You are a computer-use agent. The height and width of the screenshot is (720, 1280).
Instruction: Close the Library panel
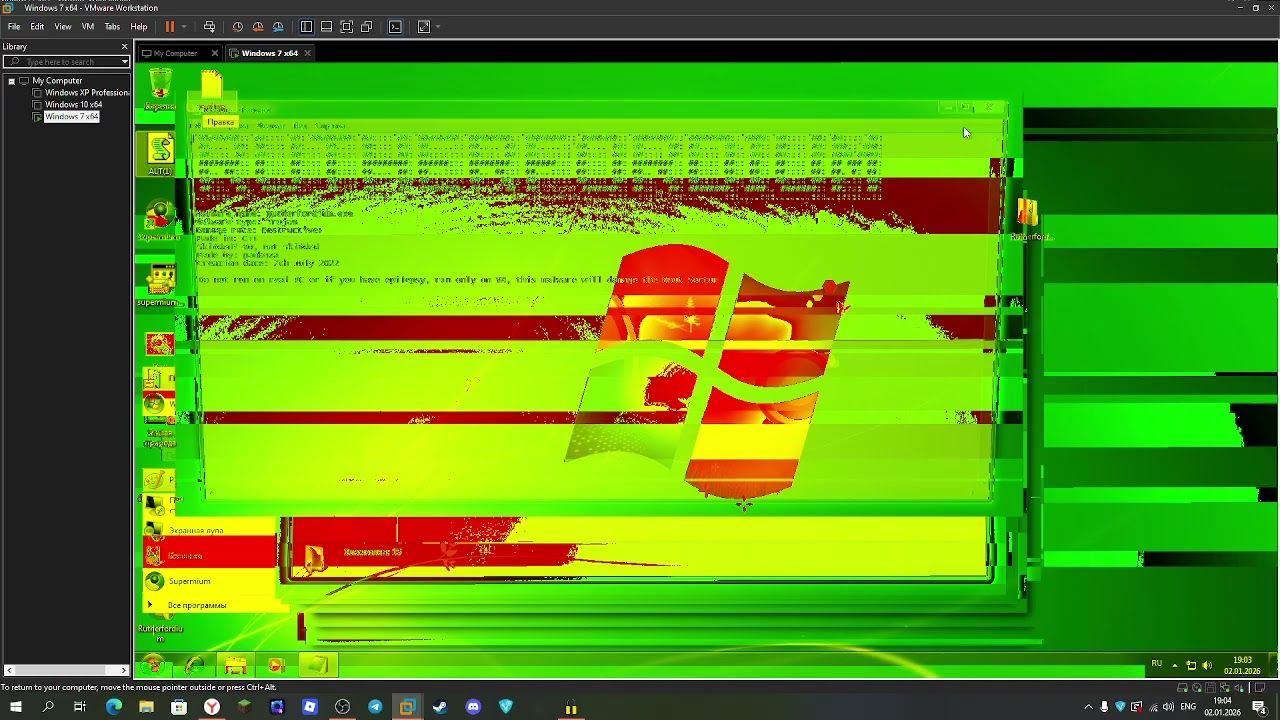click(x=125, y=47)
